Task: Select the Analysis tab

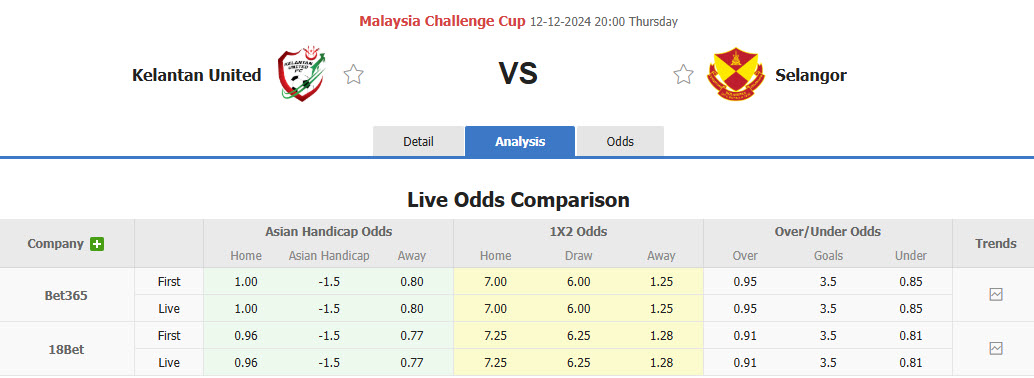Action: point(520,141)
